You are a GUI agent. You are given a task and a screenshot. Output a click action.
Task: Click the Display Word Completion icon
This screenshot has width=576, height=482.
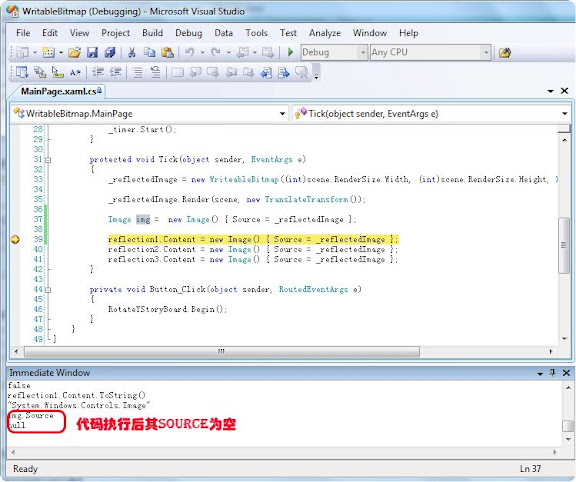[75, 72]
